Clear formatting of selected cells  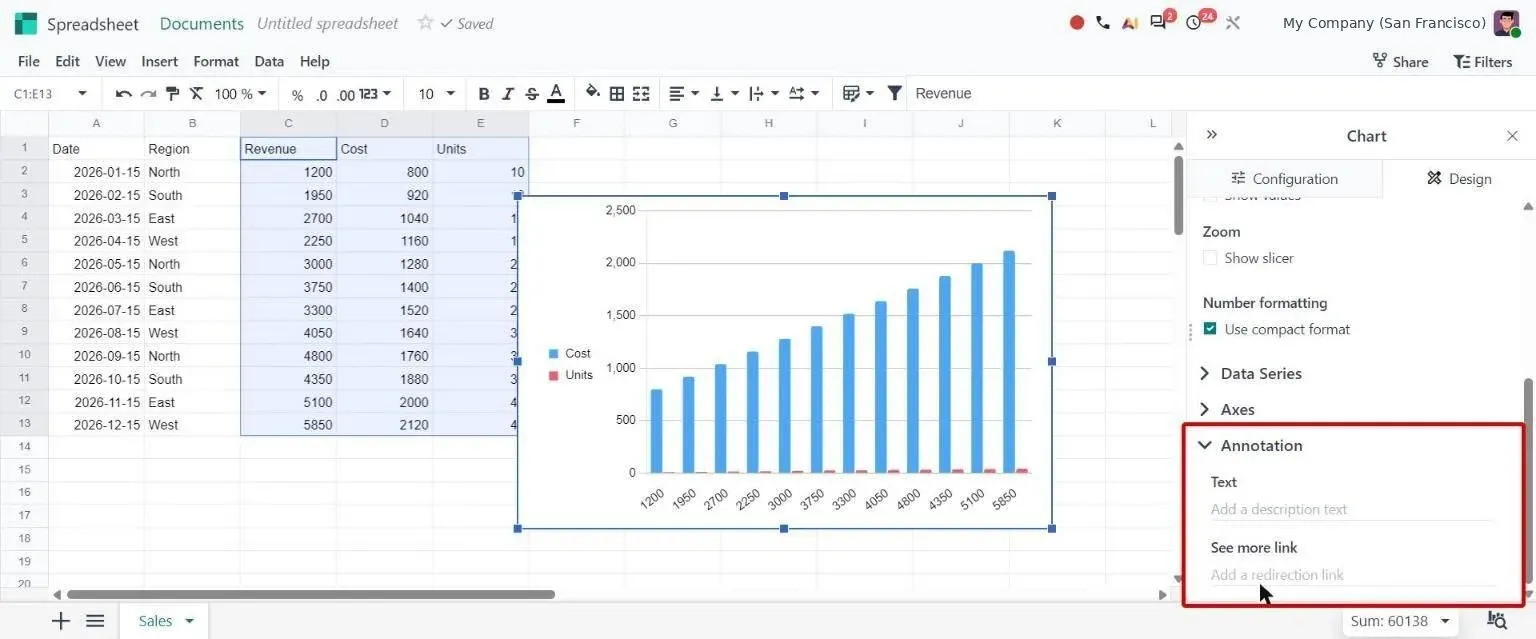tap(196, 94)
